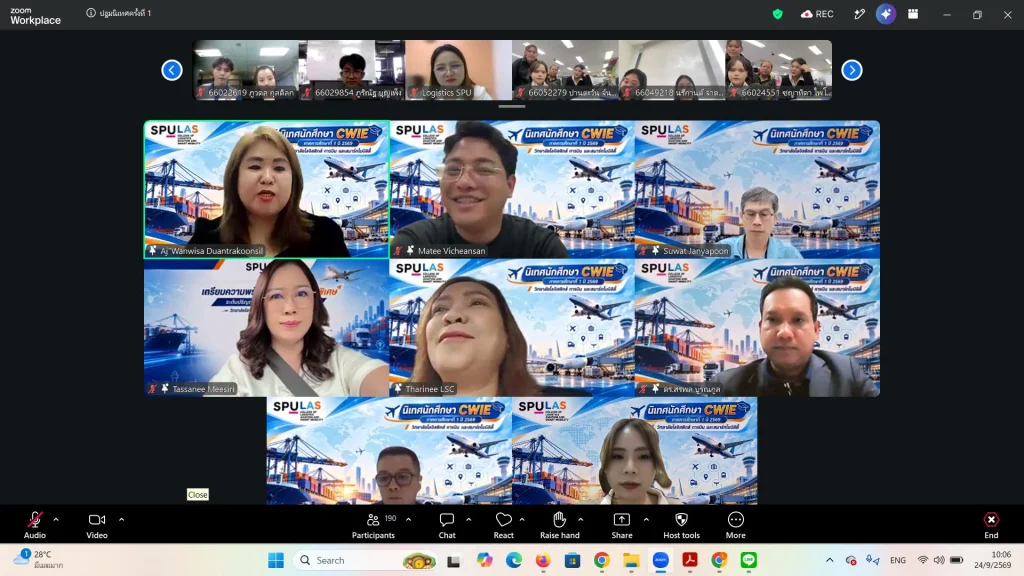This screenshot has height=576, width=1024.
Task: Unmute the microphone with the Audio button
Action: pyautogui.click(x=35, y=524)
